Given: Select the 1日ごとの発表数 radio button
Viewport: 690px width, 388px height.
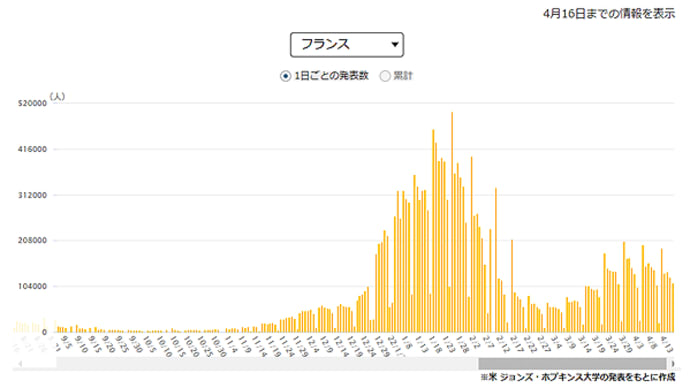Looking at the screenshot, I should click(x=286, y=76).
